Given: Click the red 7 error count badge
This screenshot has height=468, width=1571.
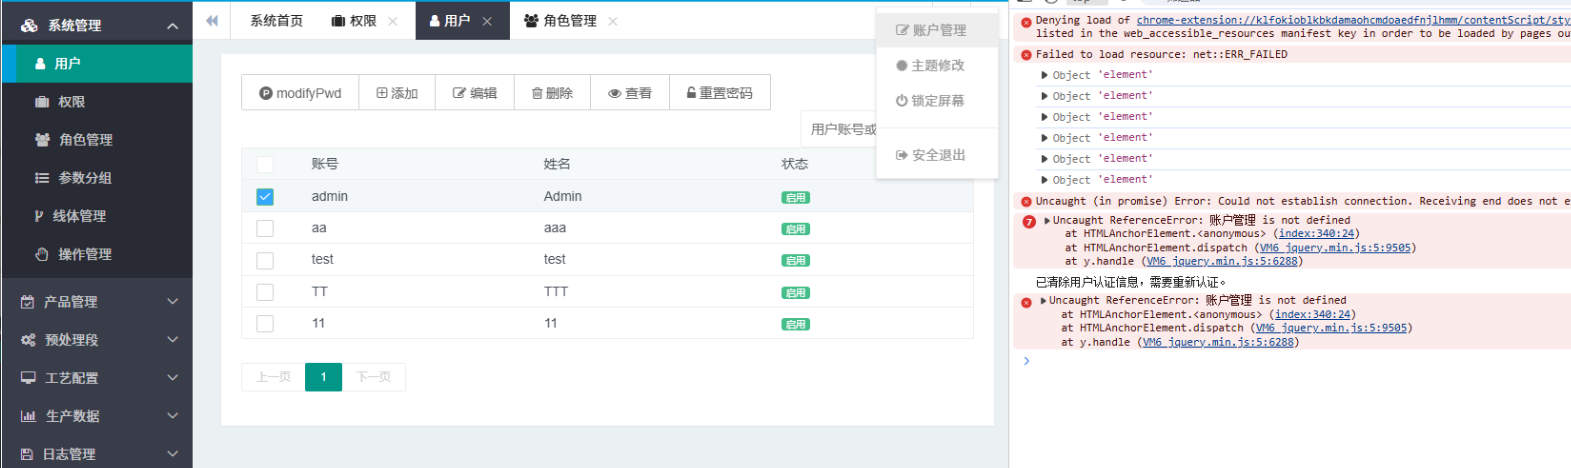Looking at the screenshot, I should (x=1029, y=222).
